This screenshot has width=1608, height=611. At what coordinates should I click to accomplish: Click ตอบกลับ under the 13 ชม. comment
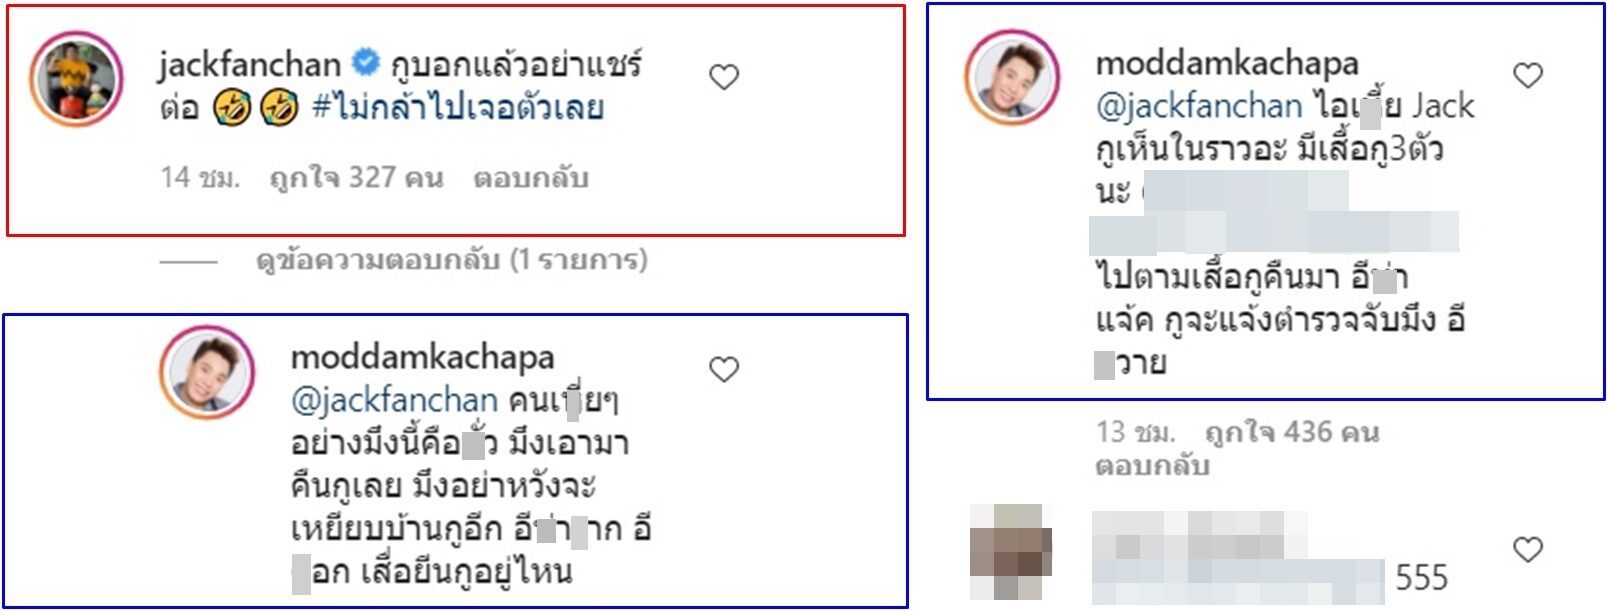click(x=1152, y=467)
